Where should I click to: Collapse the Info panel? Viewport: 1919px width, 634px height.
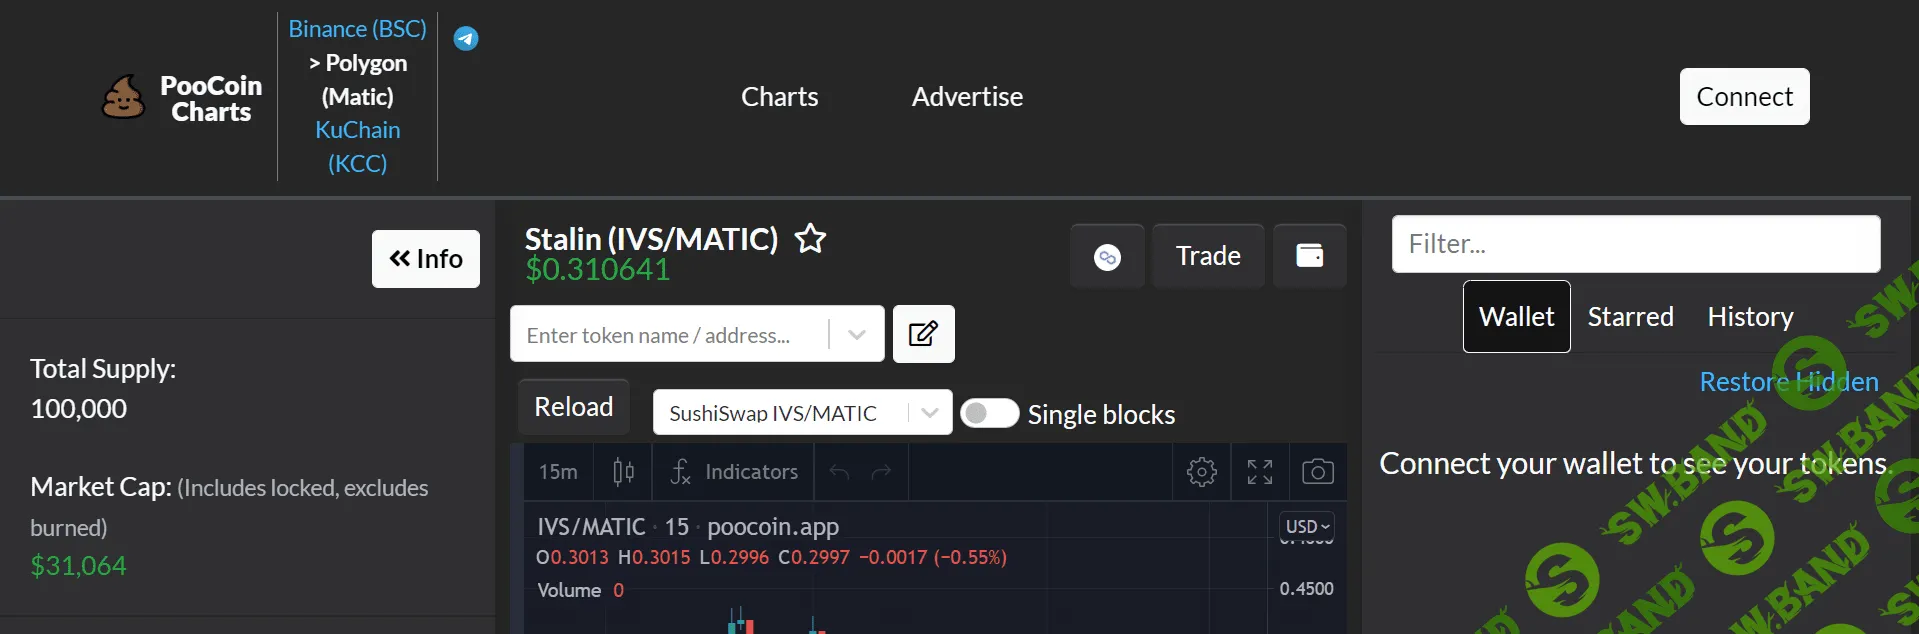coord(426,259)
